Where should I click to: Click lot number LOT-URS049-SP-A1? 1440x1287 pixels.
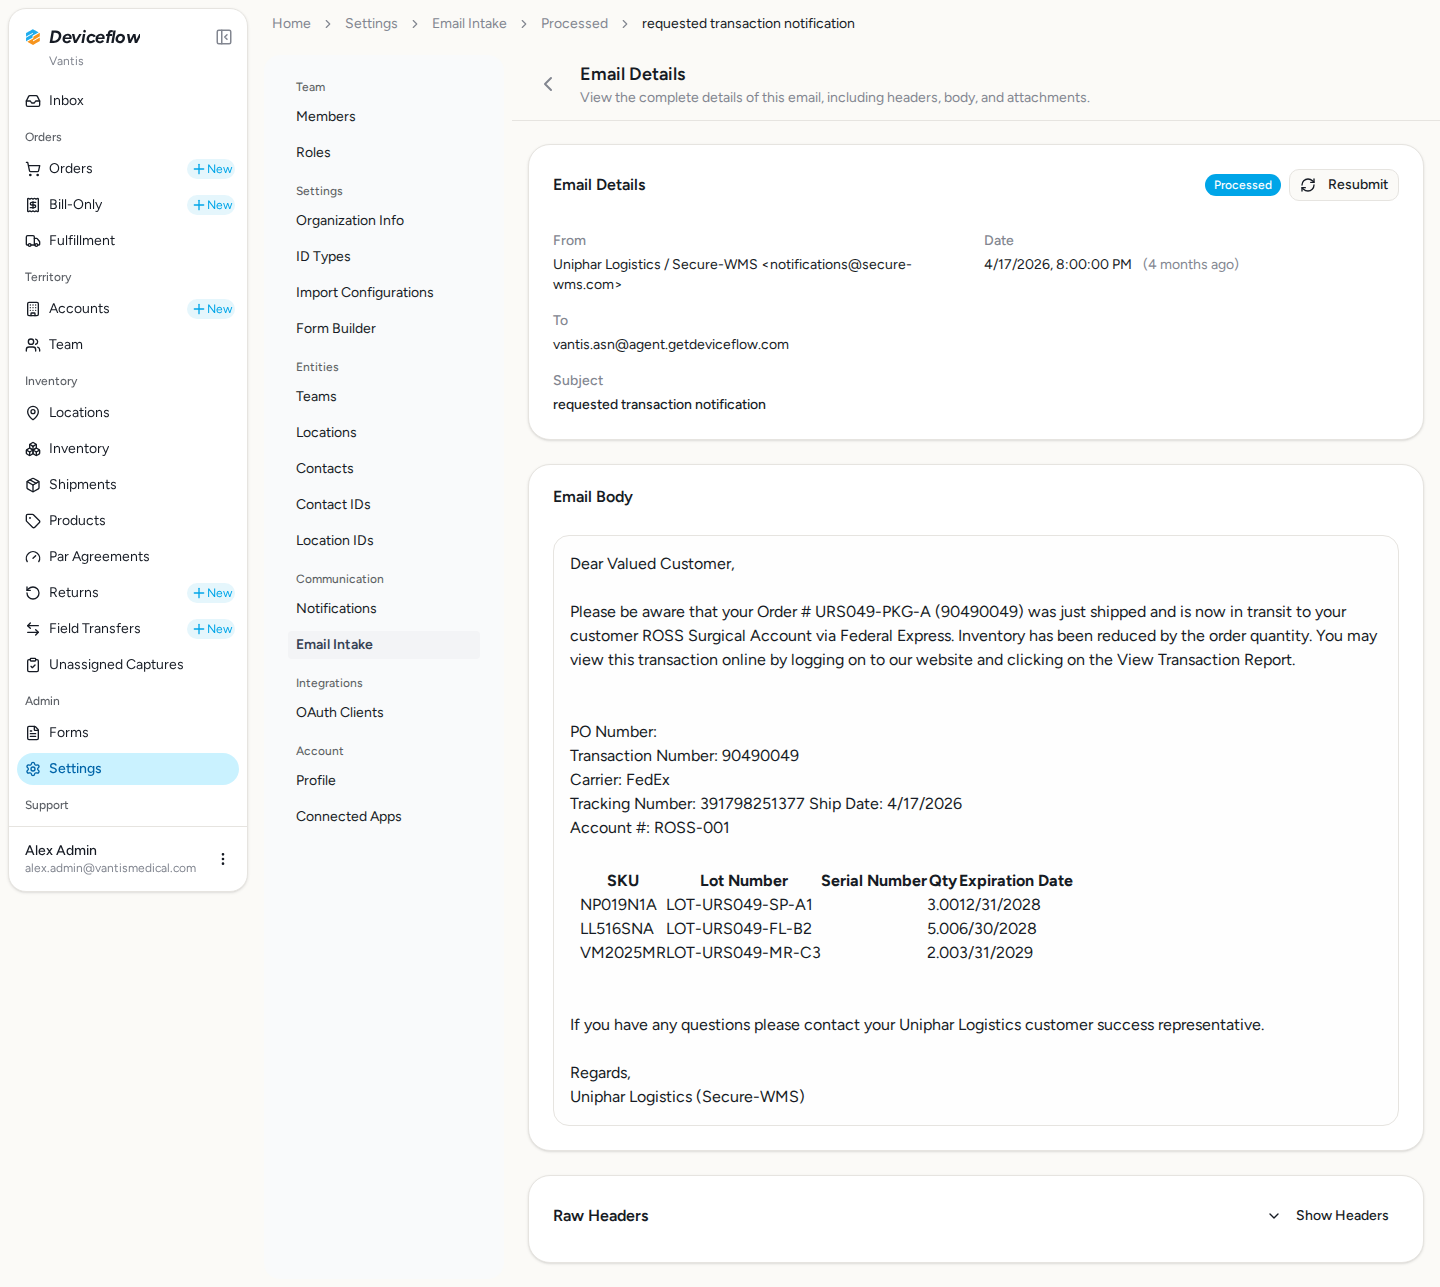pos(739,905)
